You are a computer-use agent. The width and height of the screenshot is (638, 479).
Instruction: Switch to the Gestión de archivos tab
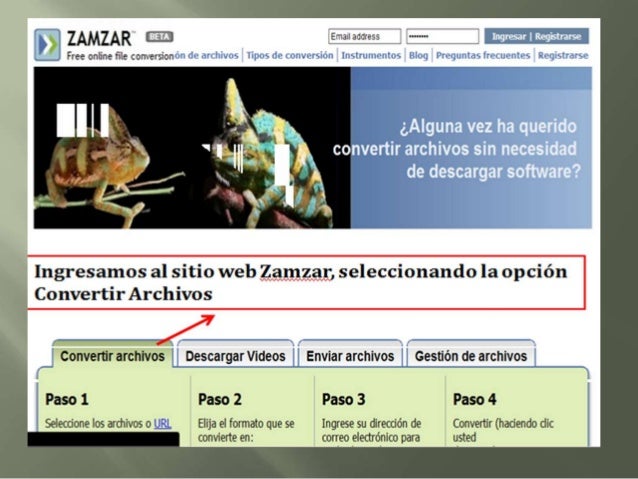471,356
